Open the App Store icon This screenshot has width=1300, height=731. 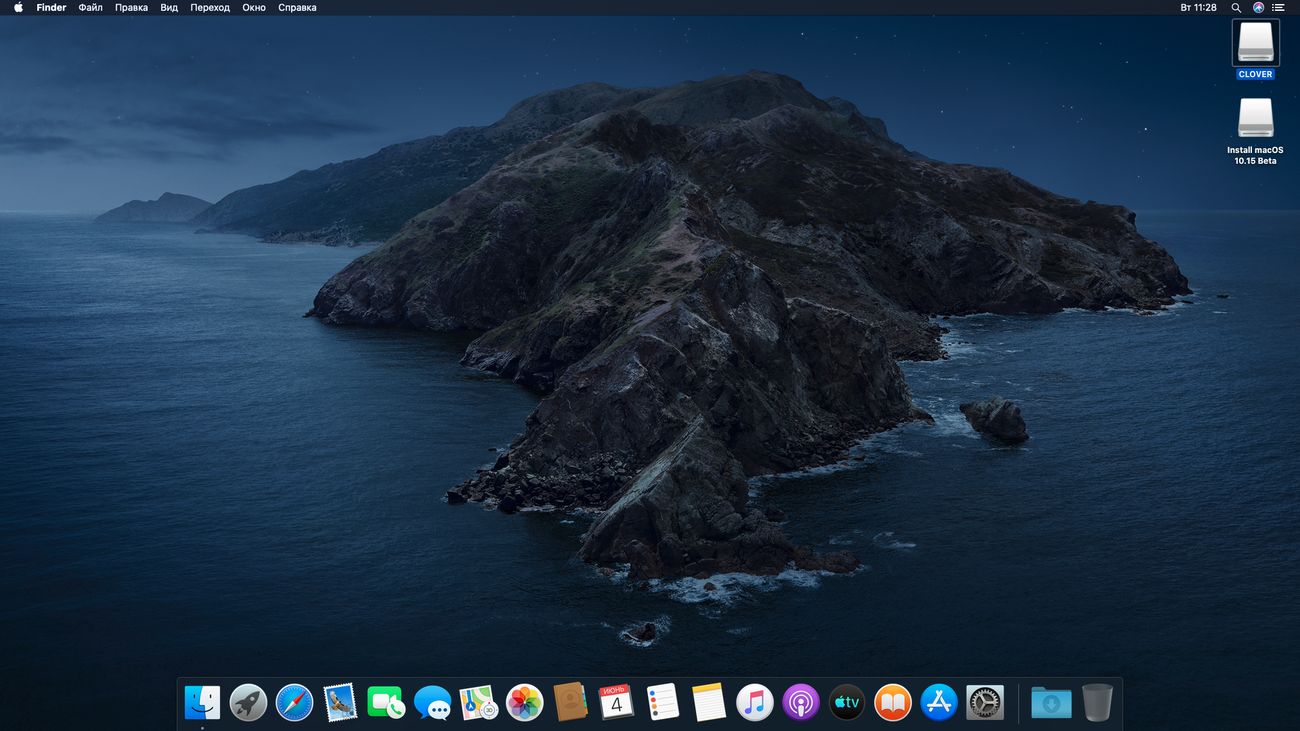coord(939,702)
